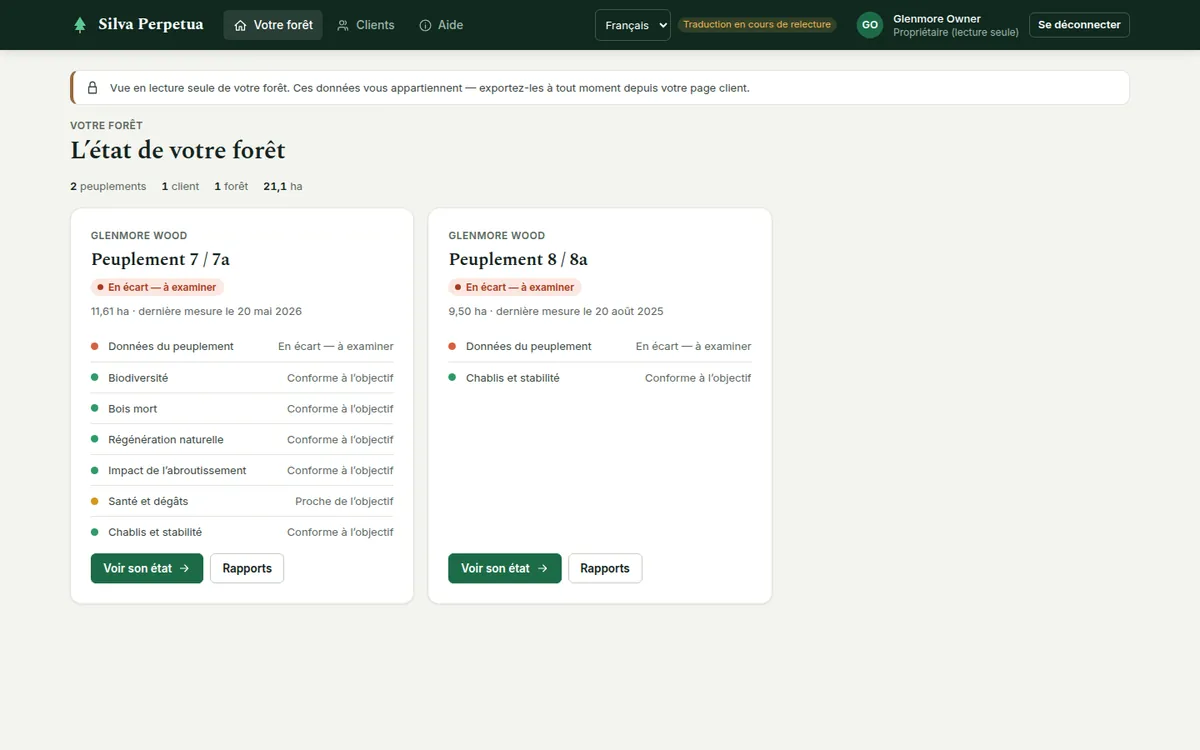
Task: Click Conforme à l'objectif beside Bois mort
Action: click(340, 409)
